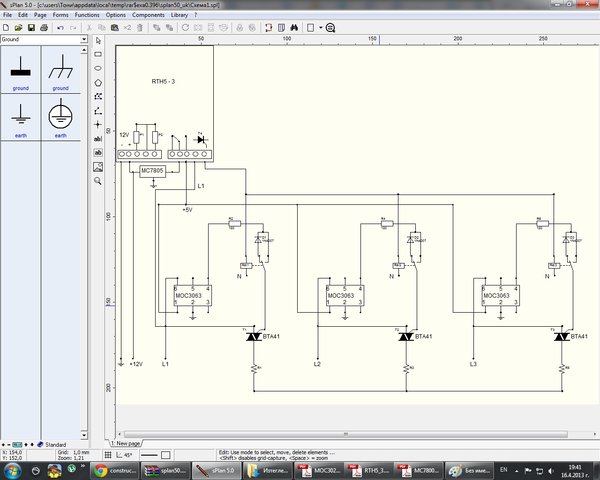This screenshot has width=600, height=480.
Task: Open the binoculars search icon
Action: 294,28
